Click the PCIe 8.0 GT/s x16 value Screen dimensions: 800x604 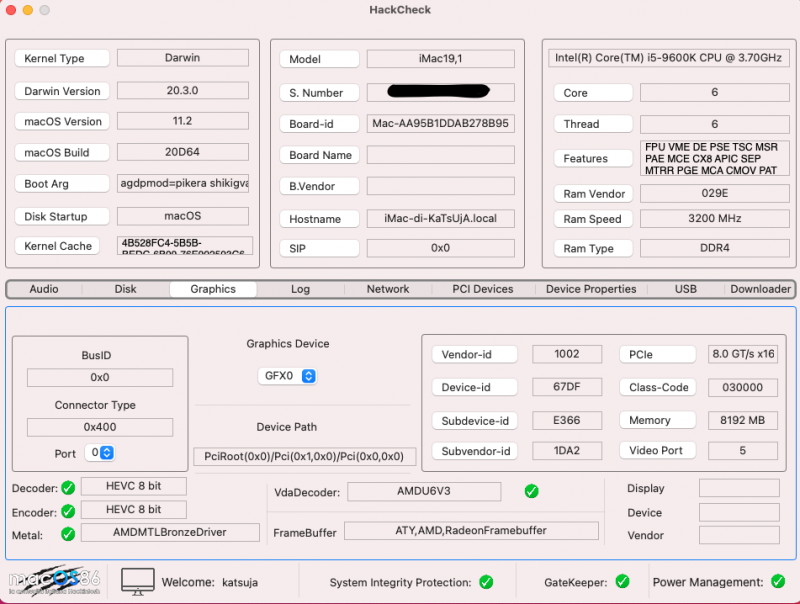[743, 354]
